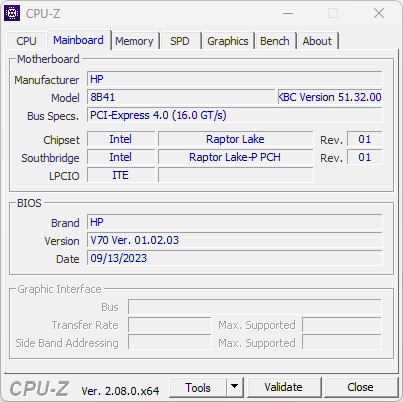Select the Mainboard tab

click(78, 40)
